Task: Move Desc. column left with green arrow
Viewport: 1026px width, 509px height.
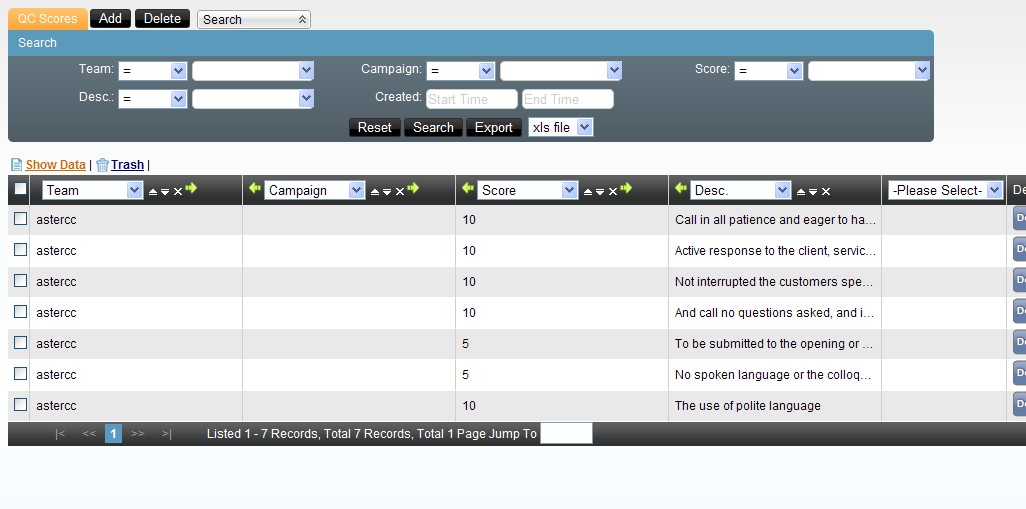Action: tap(681, 189)
